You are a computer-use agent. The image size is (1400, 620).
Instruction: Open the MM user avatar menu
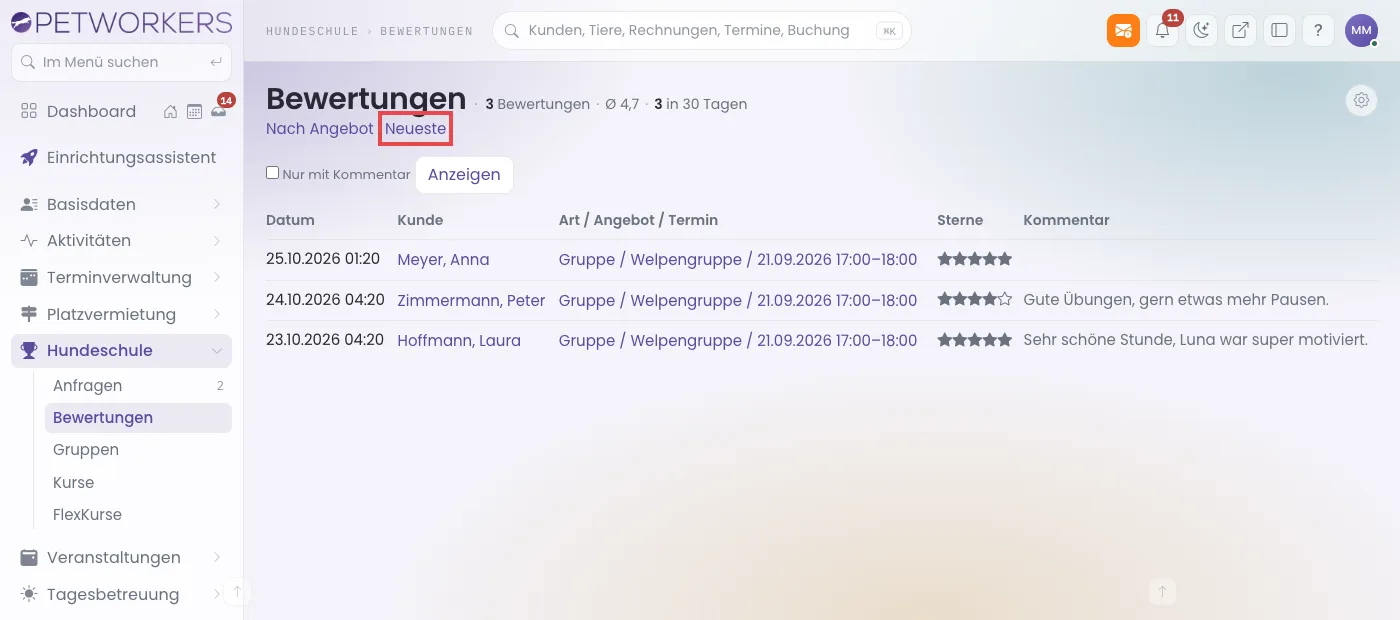(1361, 30)
